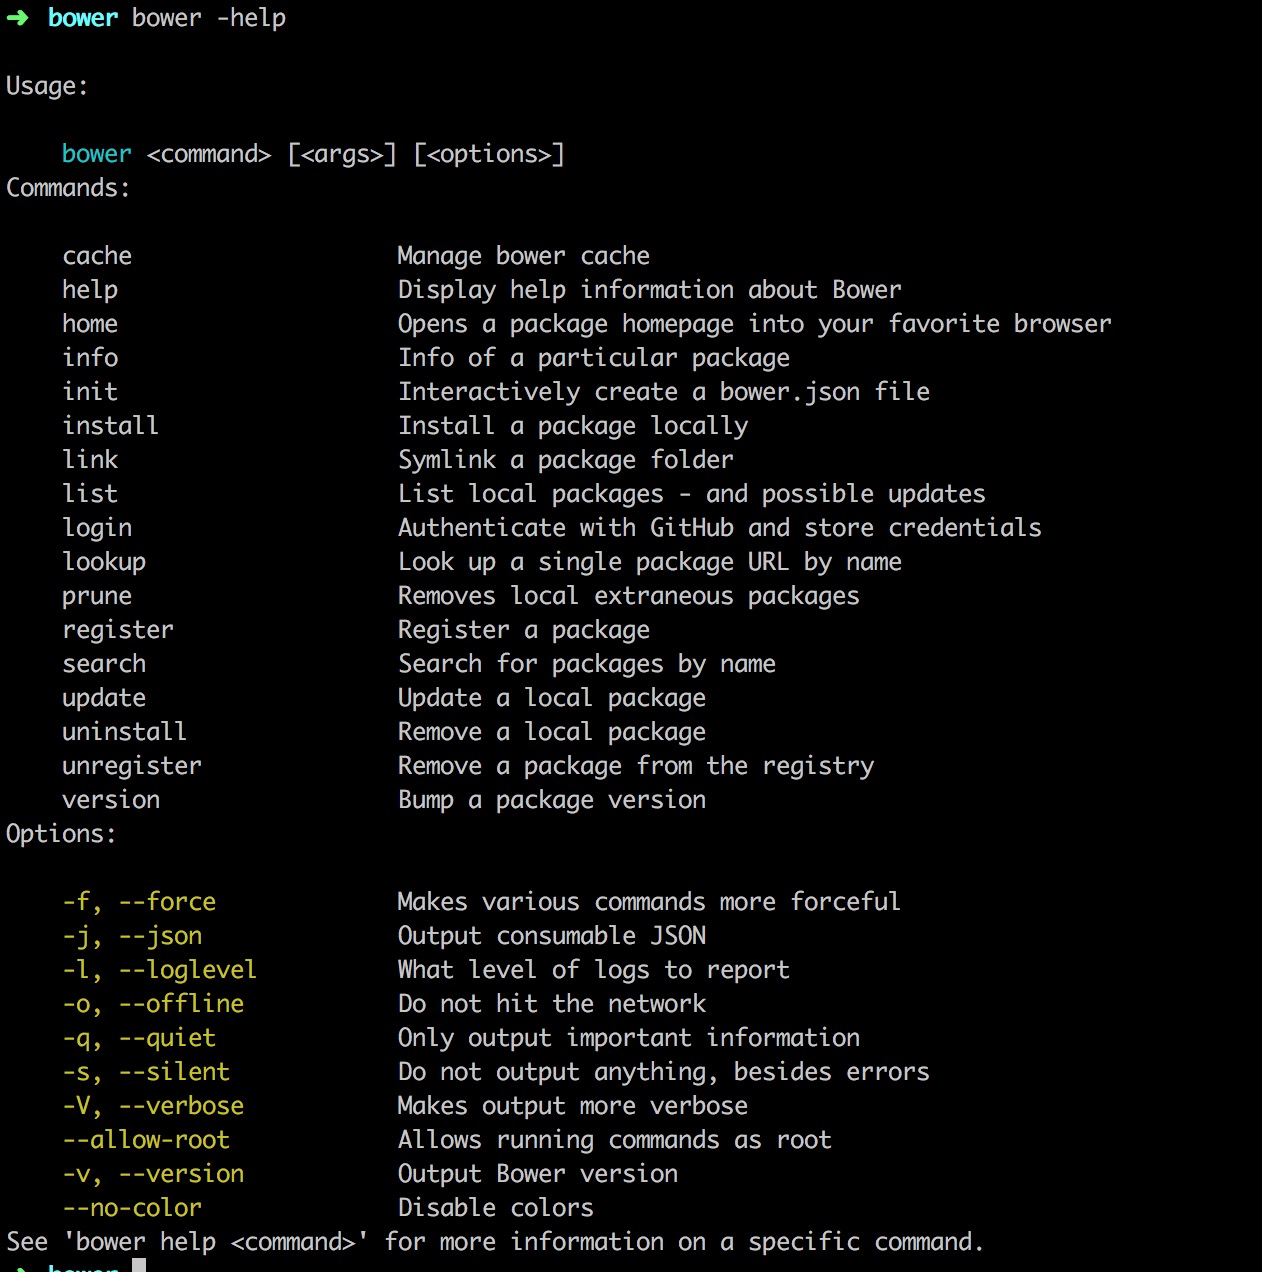Click the 'lookup' command name
This screenshot has height=1272, width=1262.
[104, 562]
